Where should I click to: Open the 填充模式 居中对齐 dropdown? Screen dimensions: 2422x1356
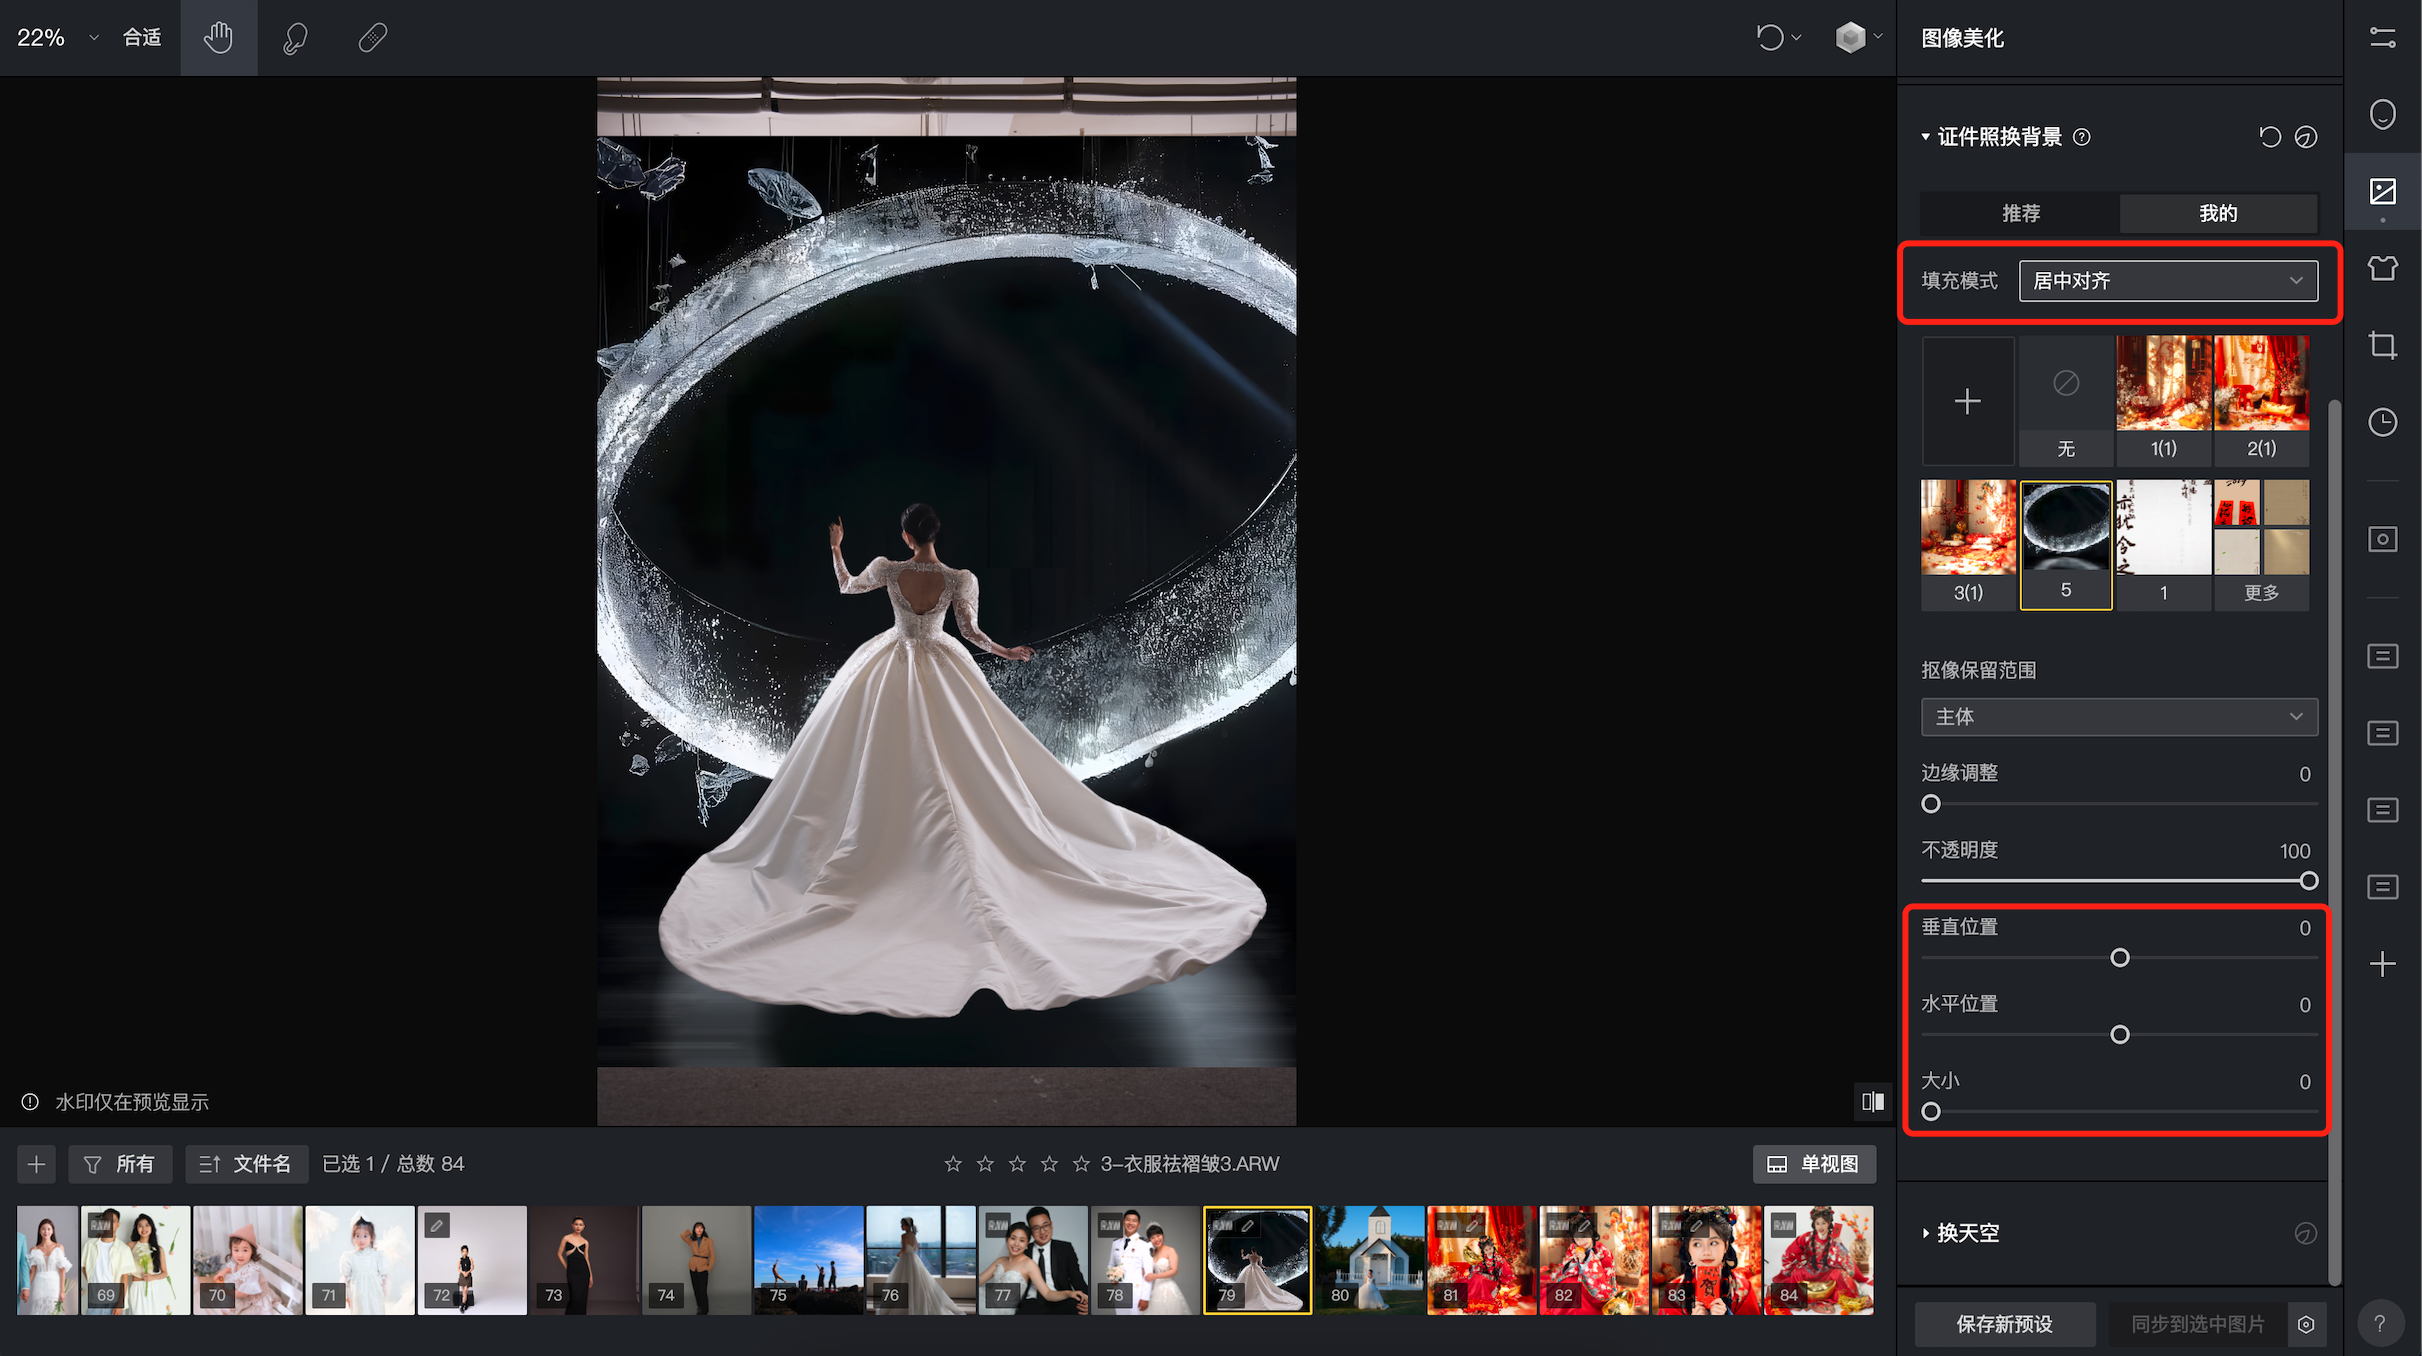[2167, 281]
